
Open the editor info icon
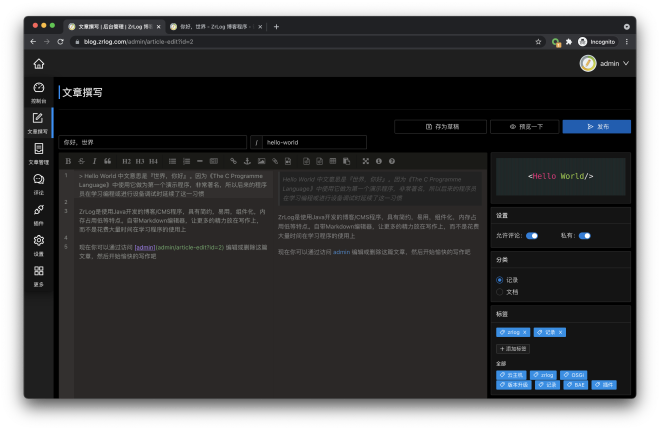379,161
